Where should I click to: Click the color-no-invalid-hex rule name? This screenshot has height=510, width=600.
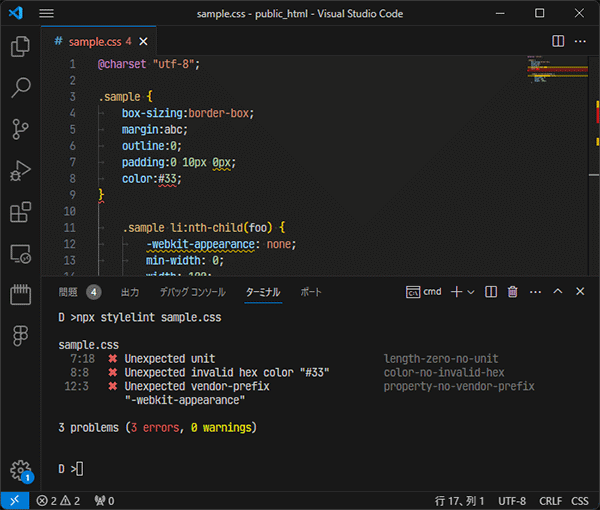(444, 373)
